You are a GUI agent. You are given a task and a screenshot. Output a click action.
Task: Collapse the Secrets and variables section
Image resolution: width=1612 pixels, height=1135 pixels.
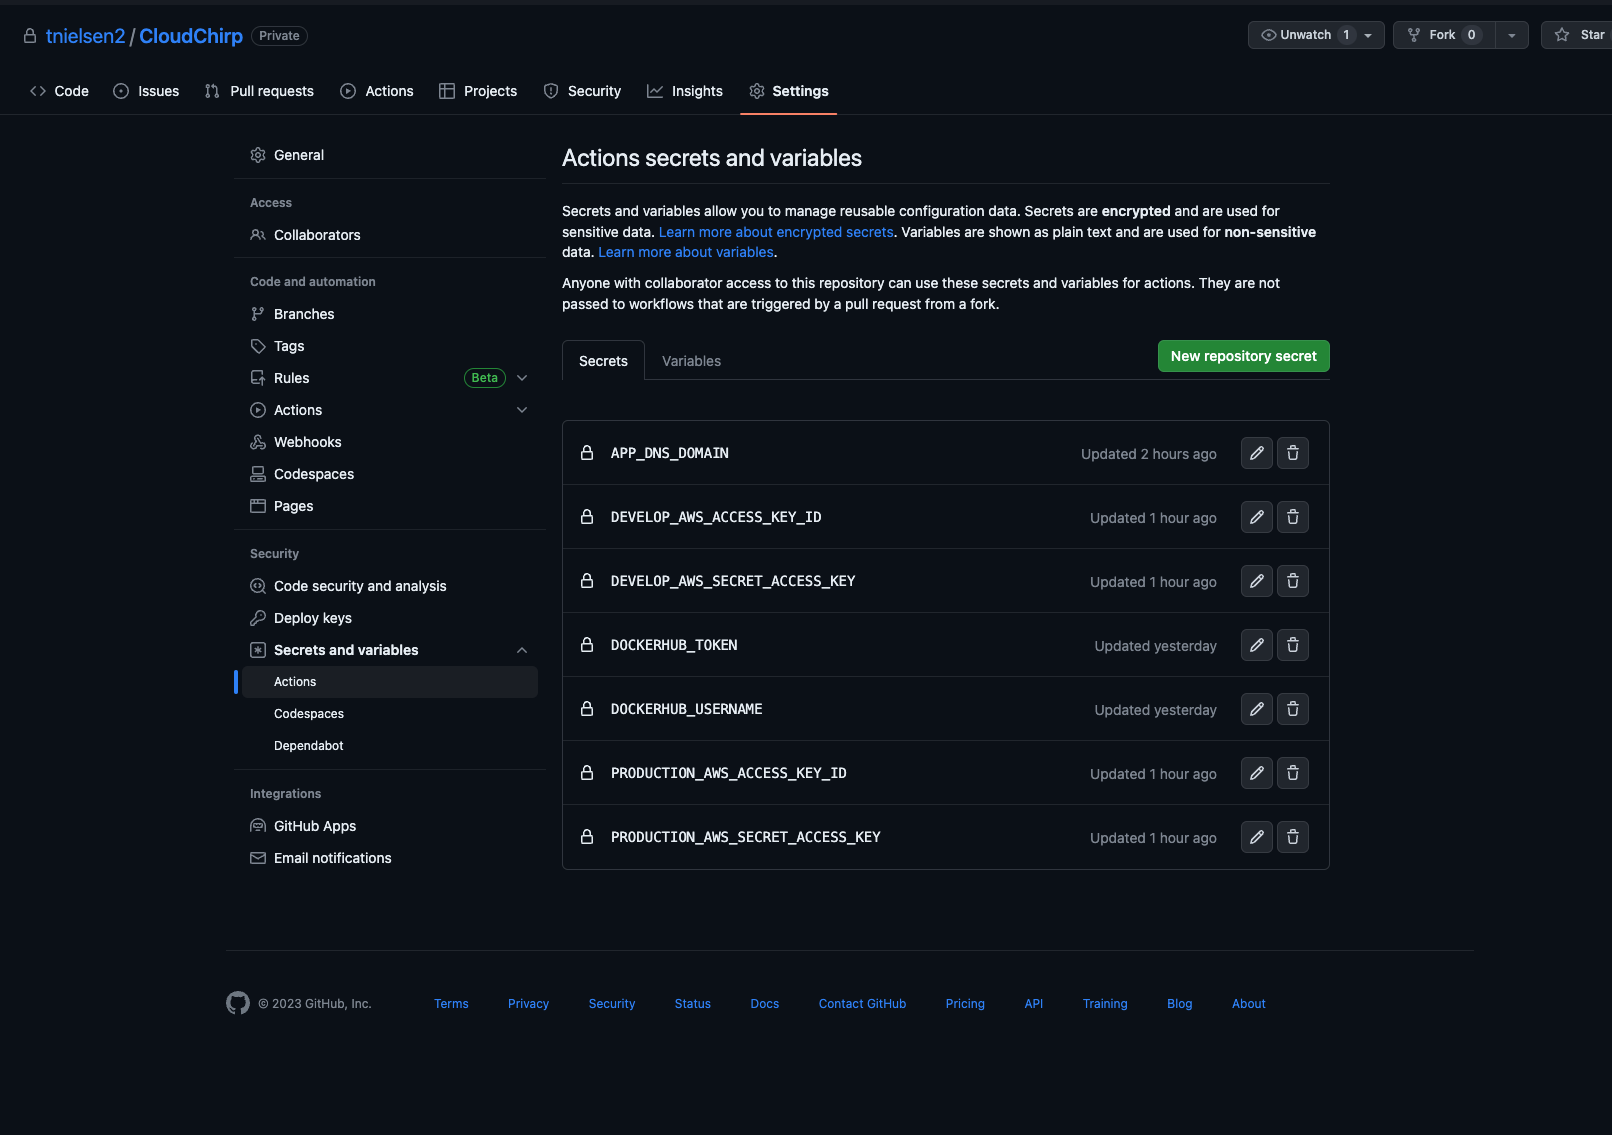pyautogui.click(x=522, y=650)
